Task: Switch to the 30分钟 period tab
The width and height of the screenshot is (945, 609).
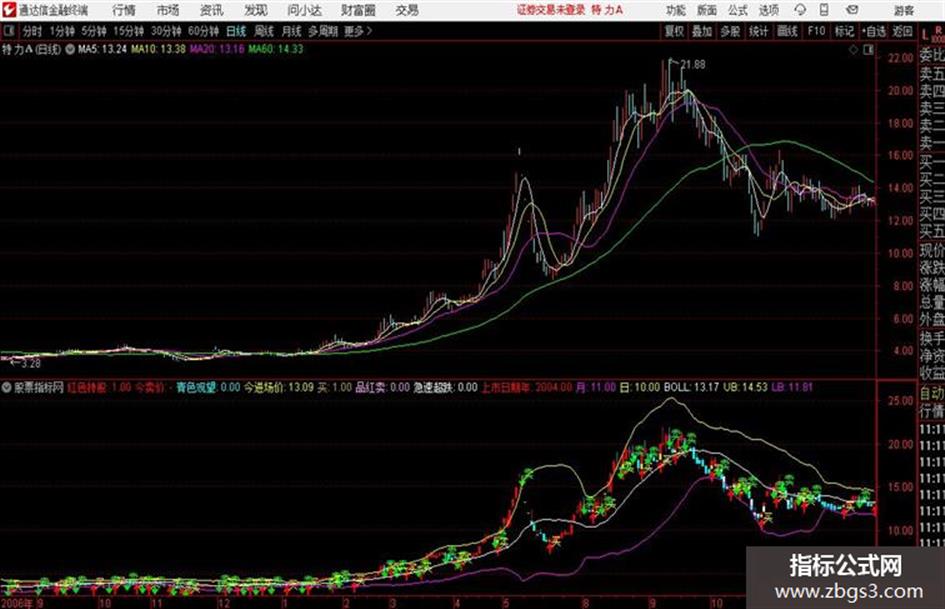Action: click(x=166, y=31)
